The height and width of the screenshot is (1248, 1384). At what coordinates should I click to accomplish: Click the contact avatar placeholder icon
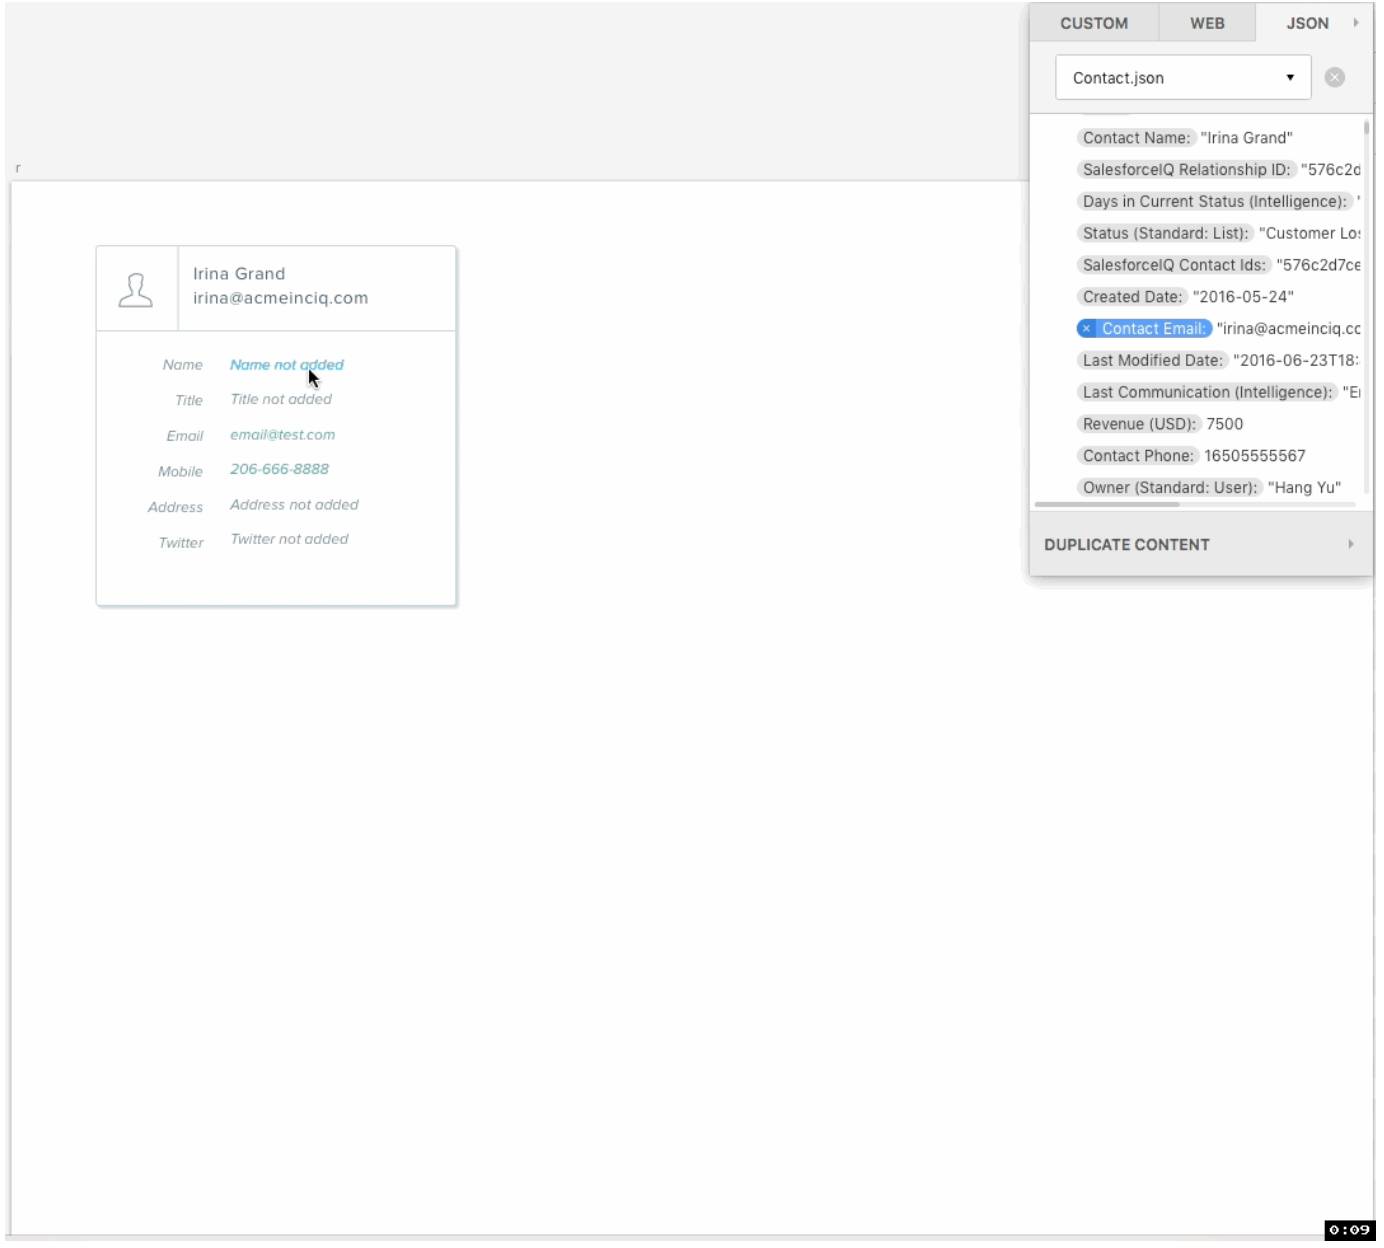click(136, 290)
